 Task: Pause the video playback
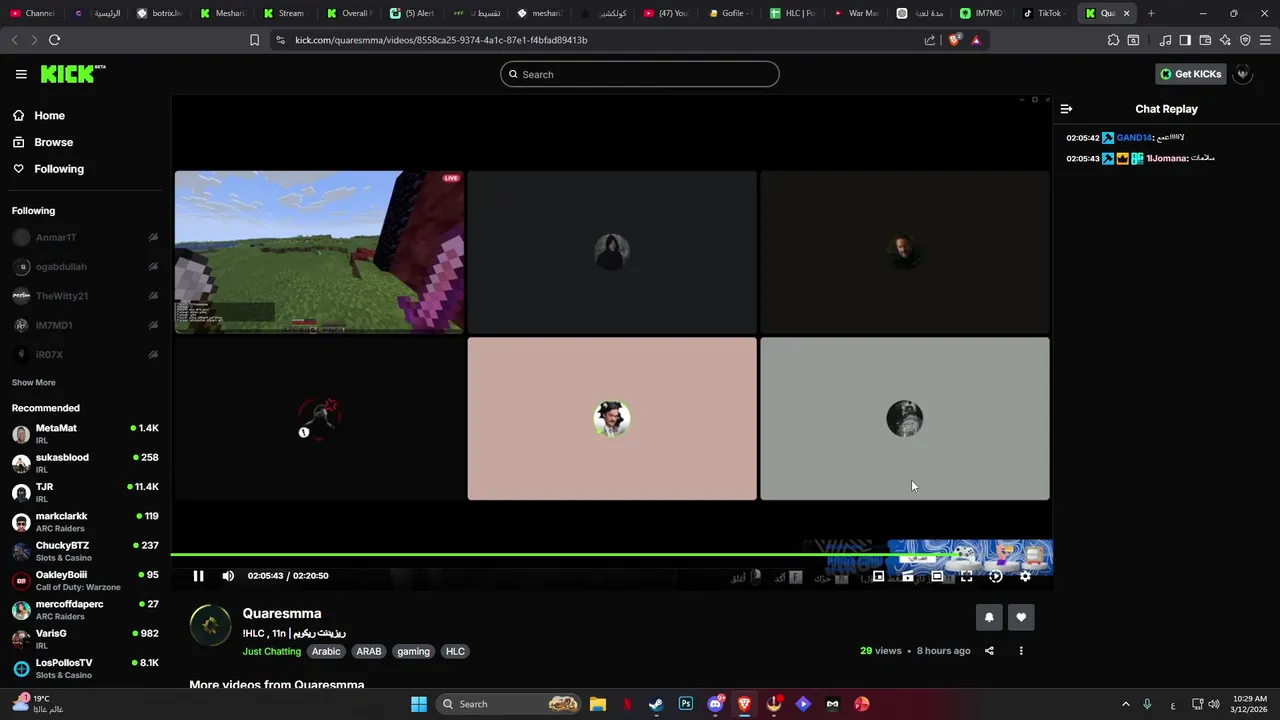(198, 576)
